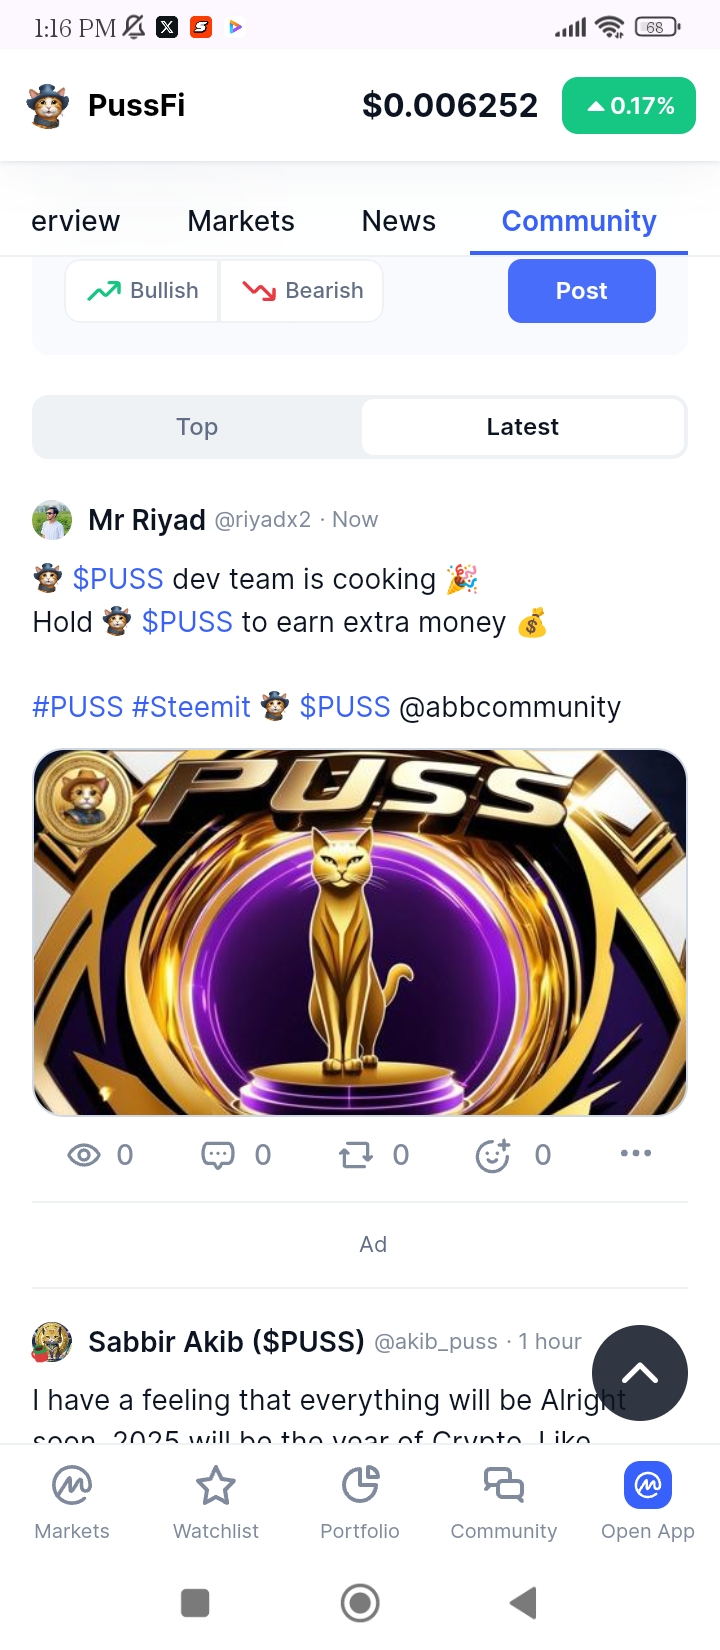The image size is (720, 1650).
Task: Switch the feed to Top posts
Action: coord(197,427)
